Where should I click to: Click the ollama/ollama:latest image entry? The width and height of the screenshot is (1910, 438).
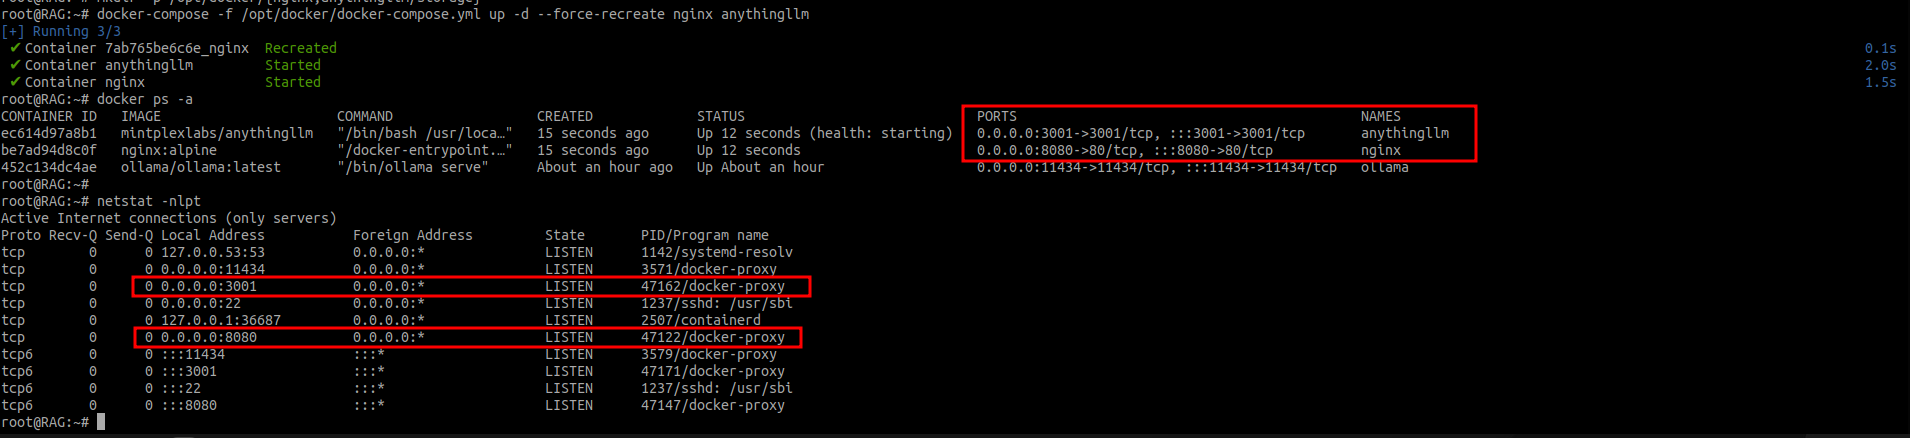click(x=201, y=167)
